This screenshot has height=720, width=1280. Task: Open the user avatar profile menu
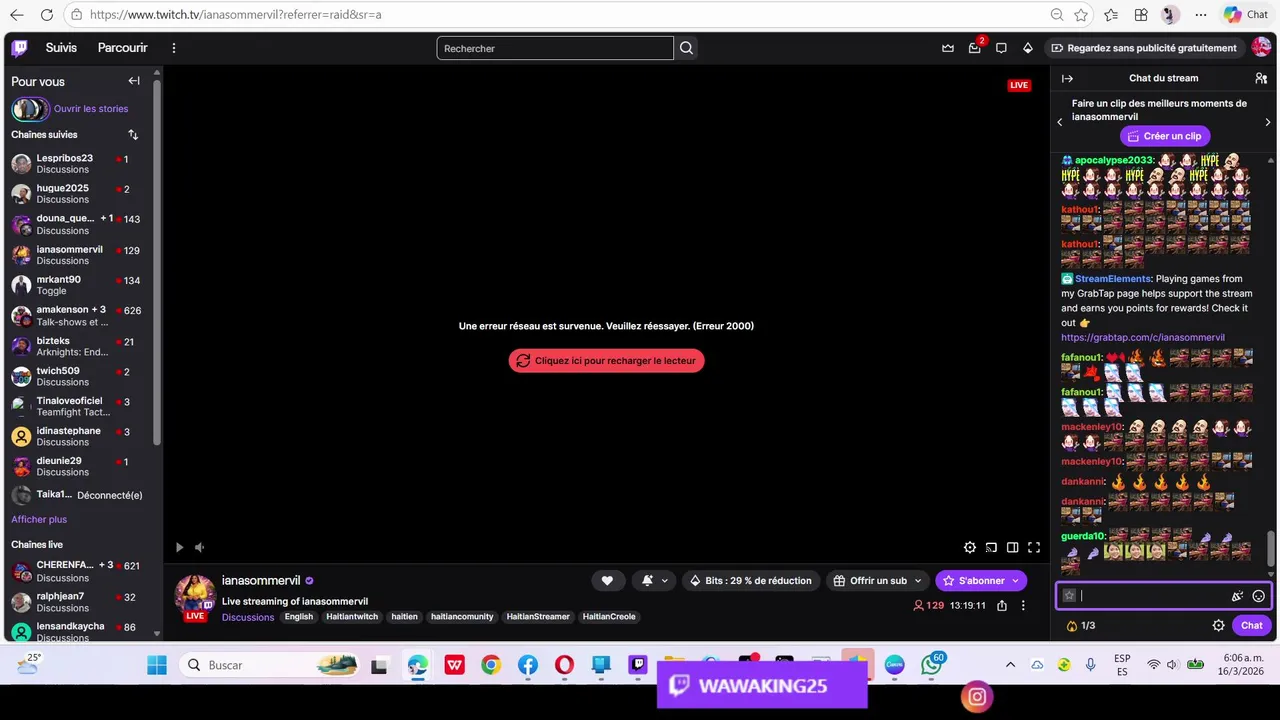coord(1261,48)
